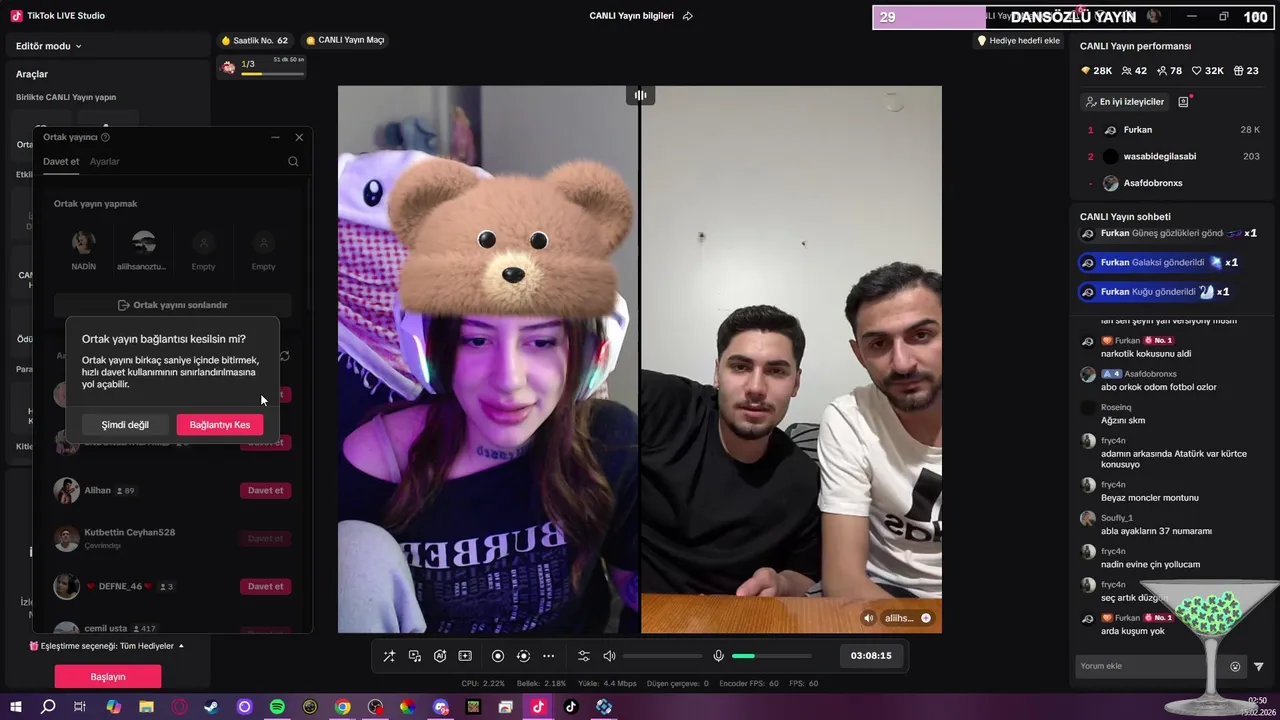Click the gift box 23 stat

pyautogui.click(x=1246, y=71)
